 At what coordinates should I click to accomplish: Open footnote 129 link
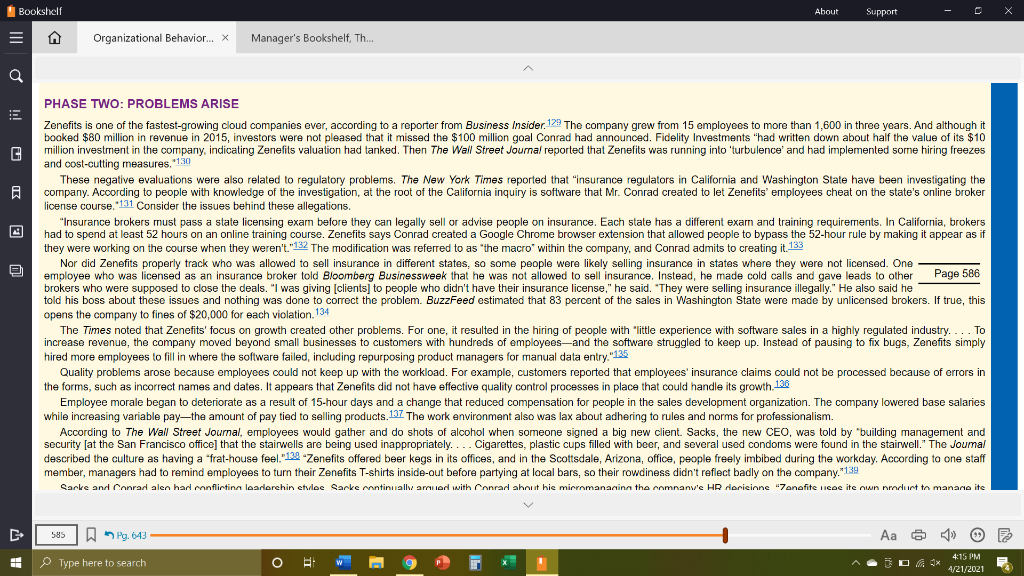[554, 123]
